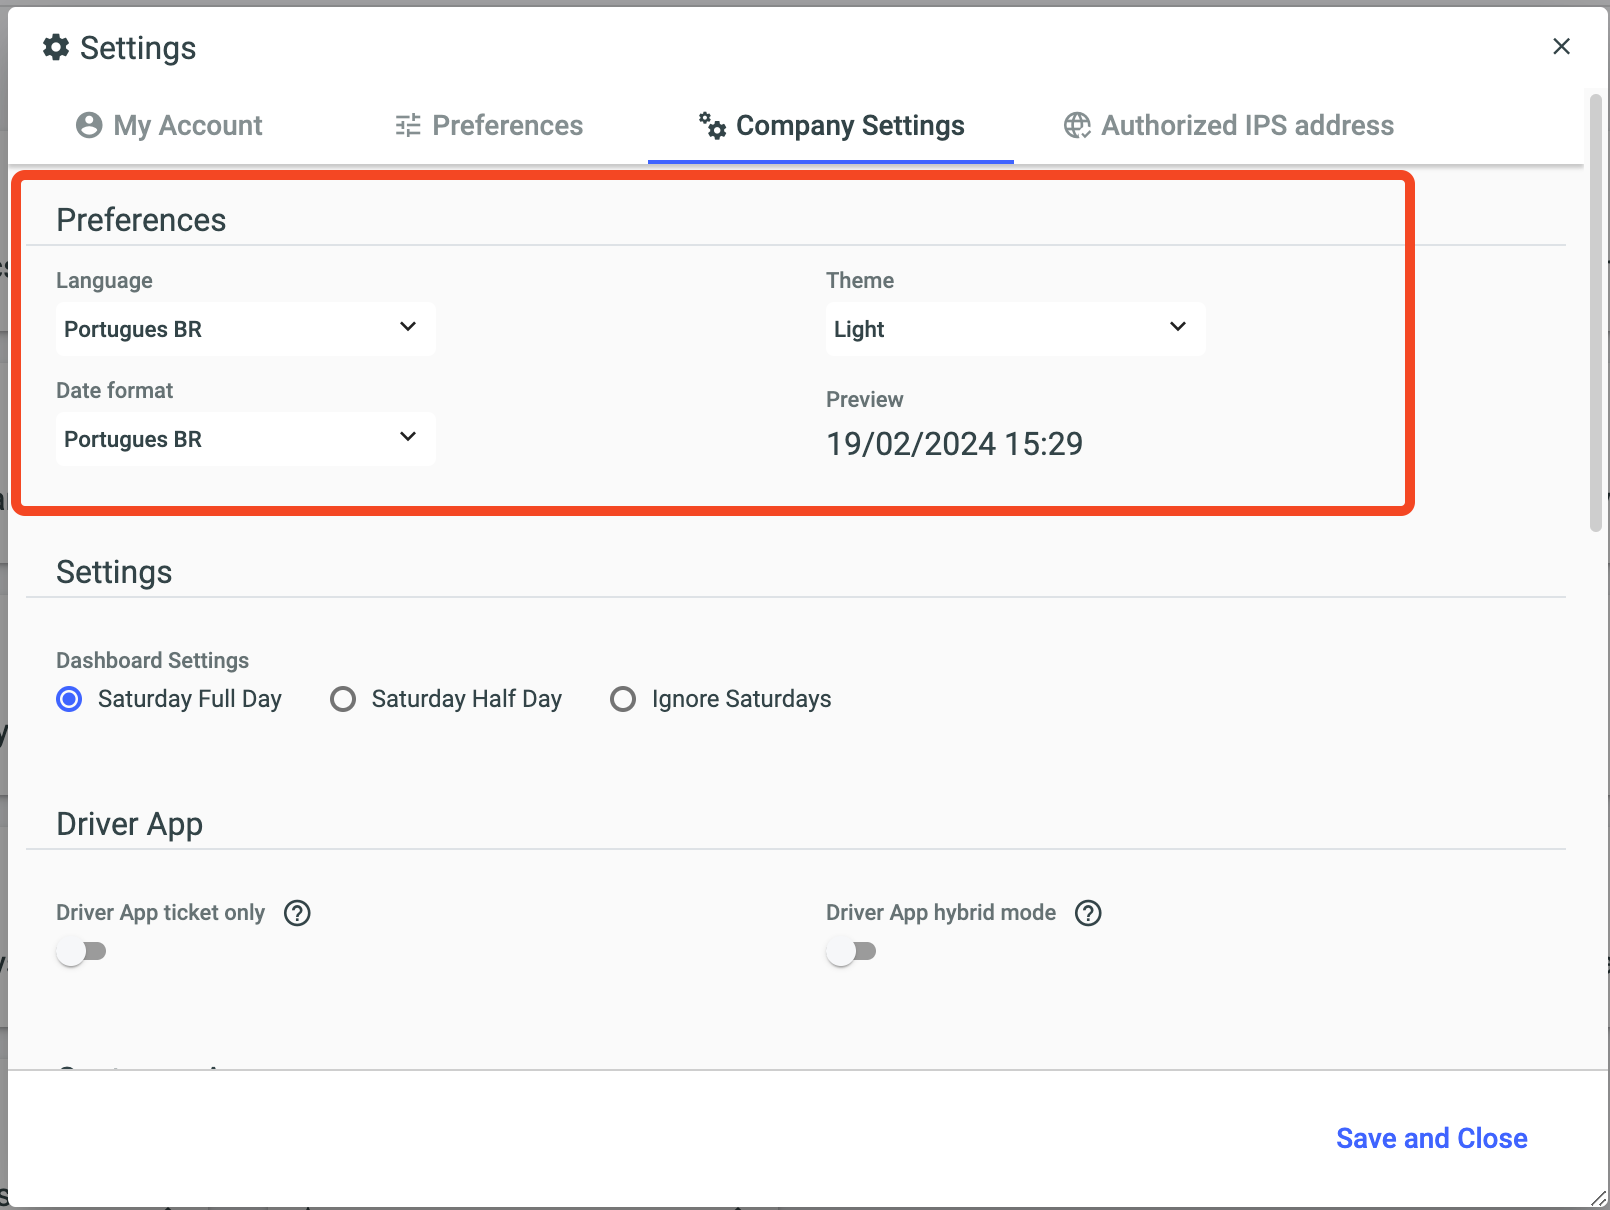
Task: Choose the Ignore Saturdays radio button
Action: 623,699
